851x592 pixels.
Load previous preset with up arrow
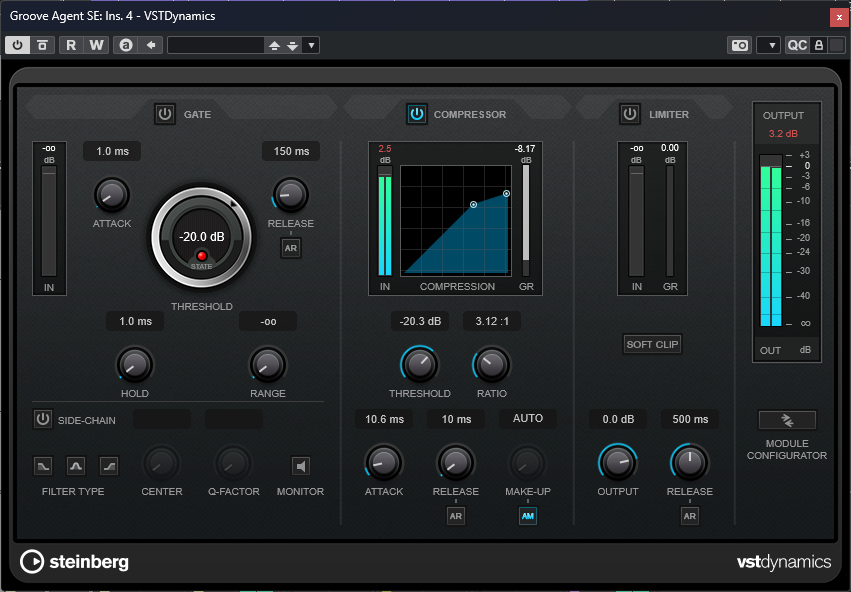click(275, 46)
